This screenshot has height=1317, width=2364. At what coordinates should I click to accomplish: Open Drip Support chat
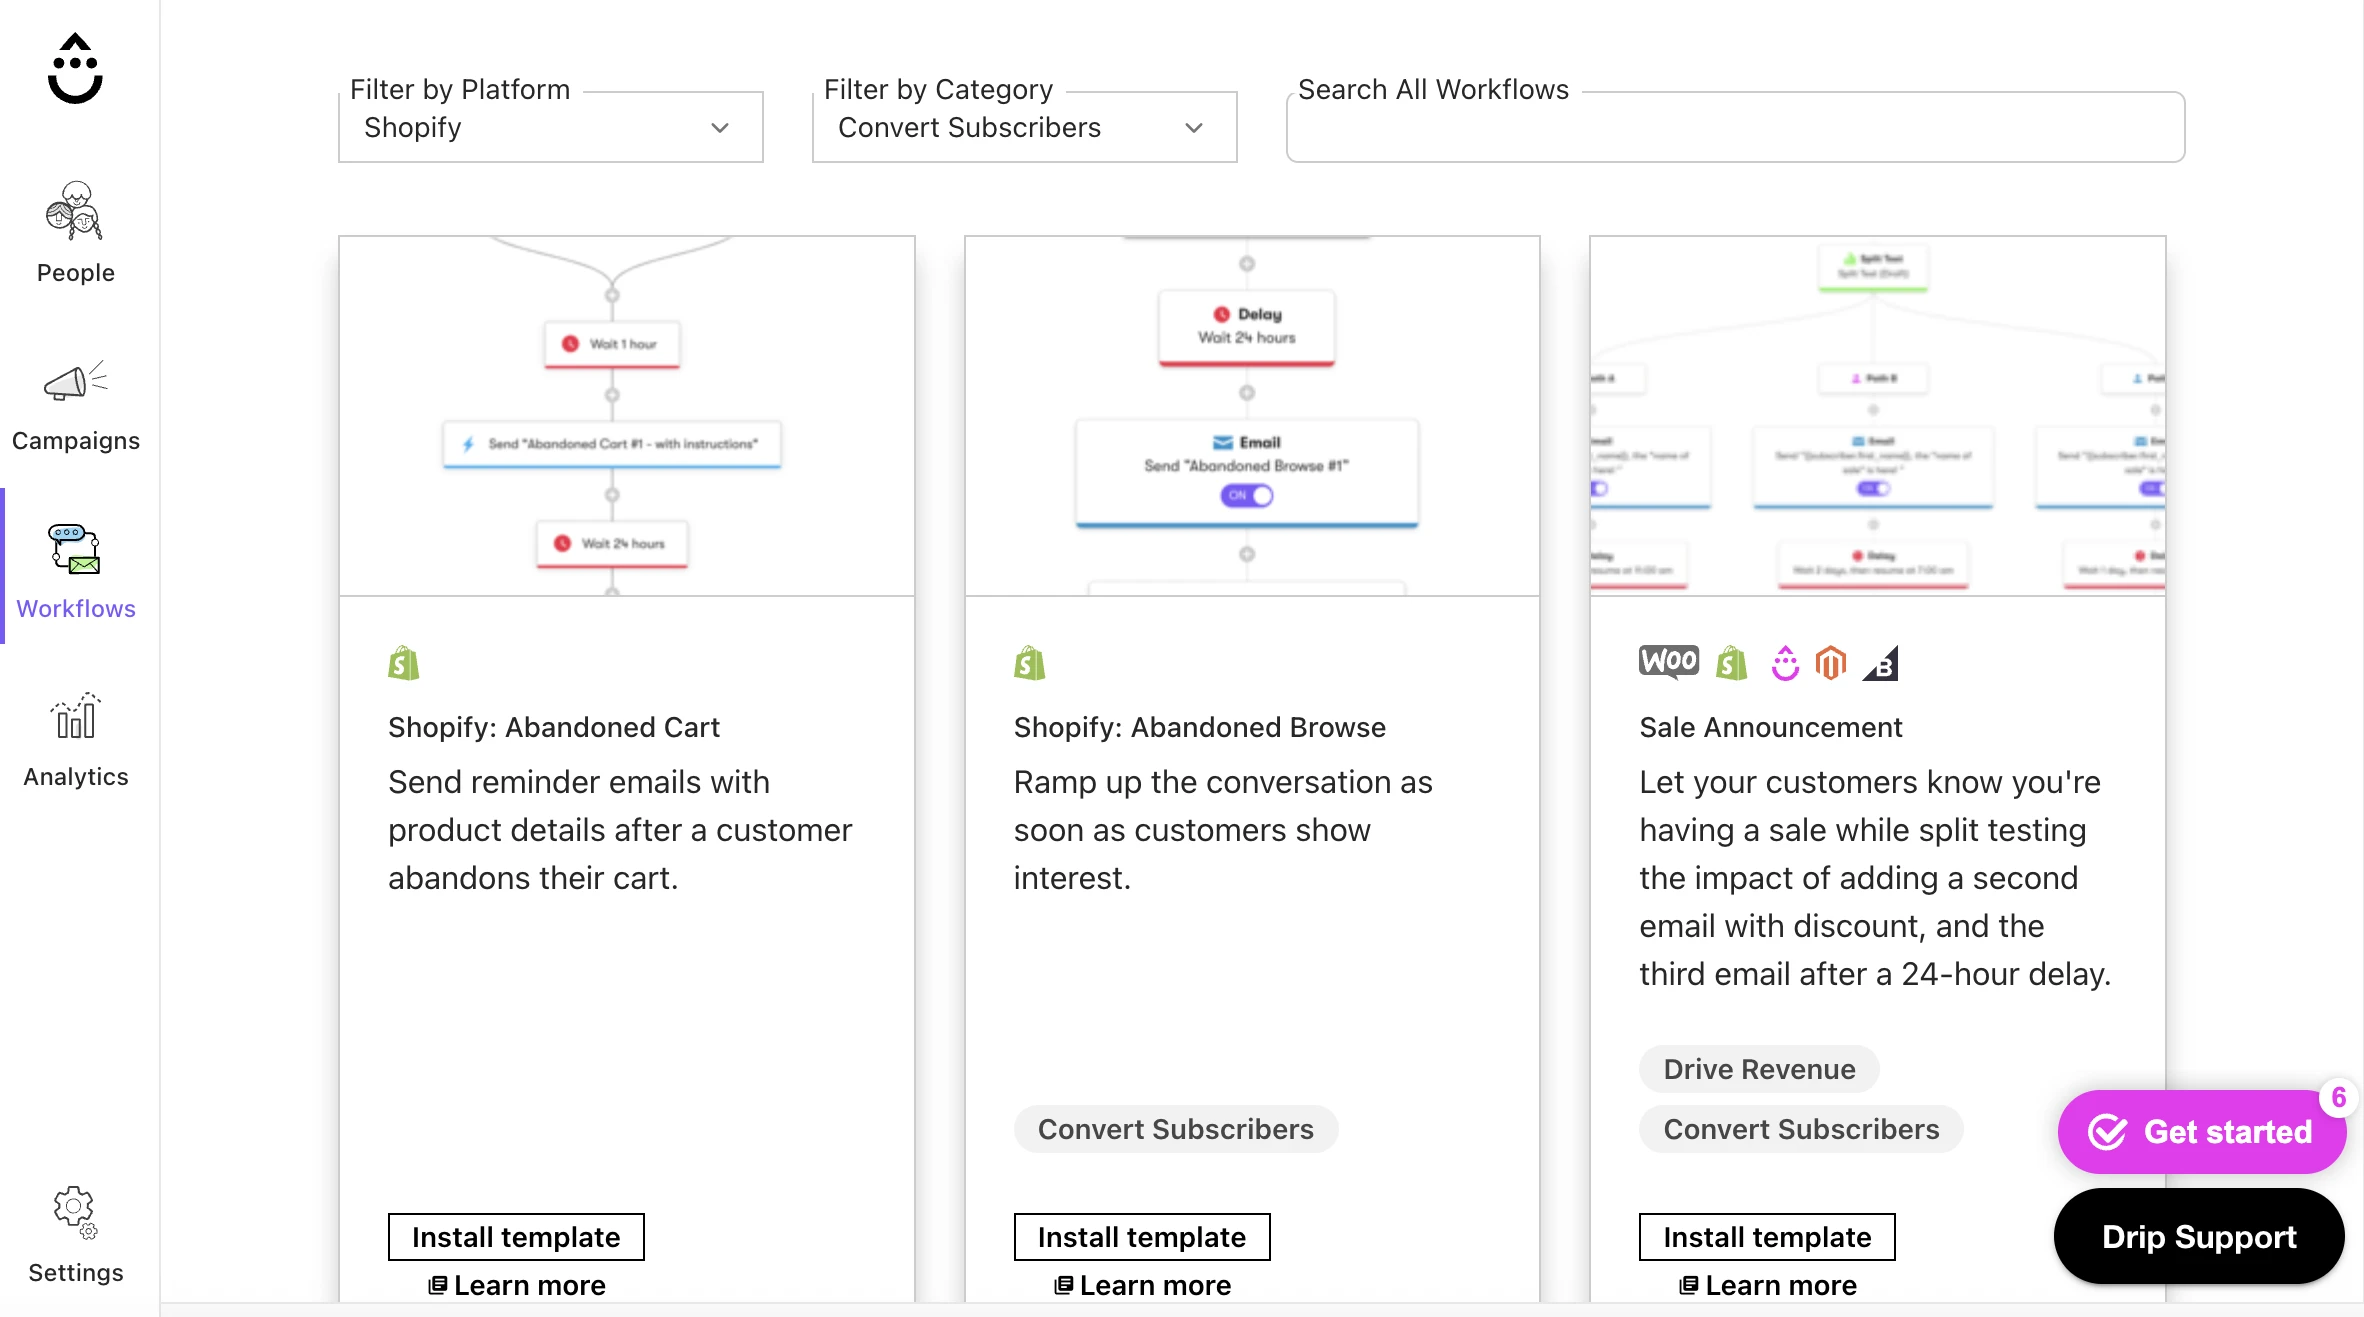point(2199,1237)
